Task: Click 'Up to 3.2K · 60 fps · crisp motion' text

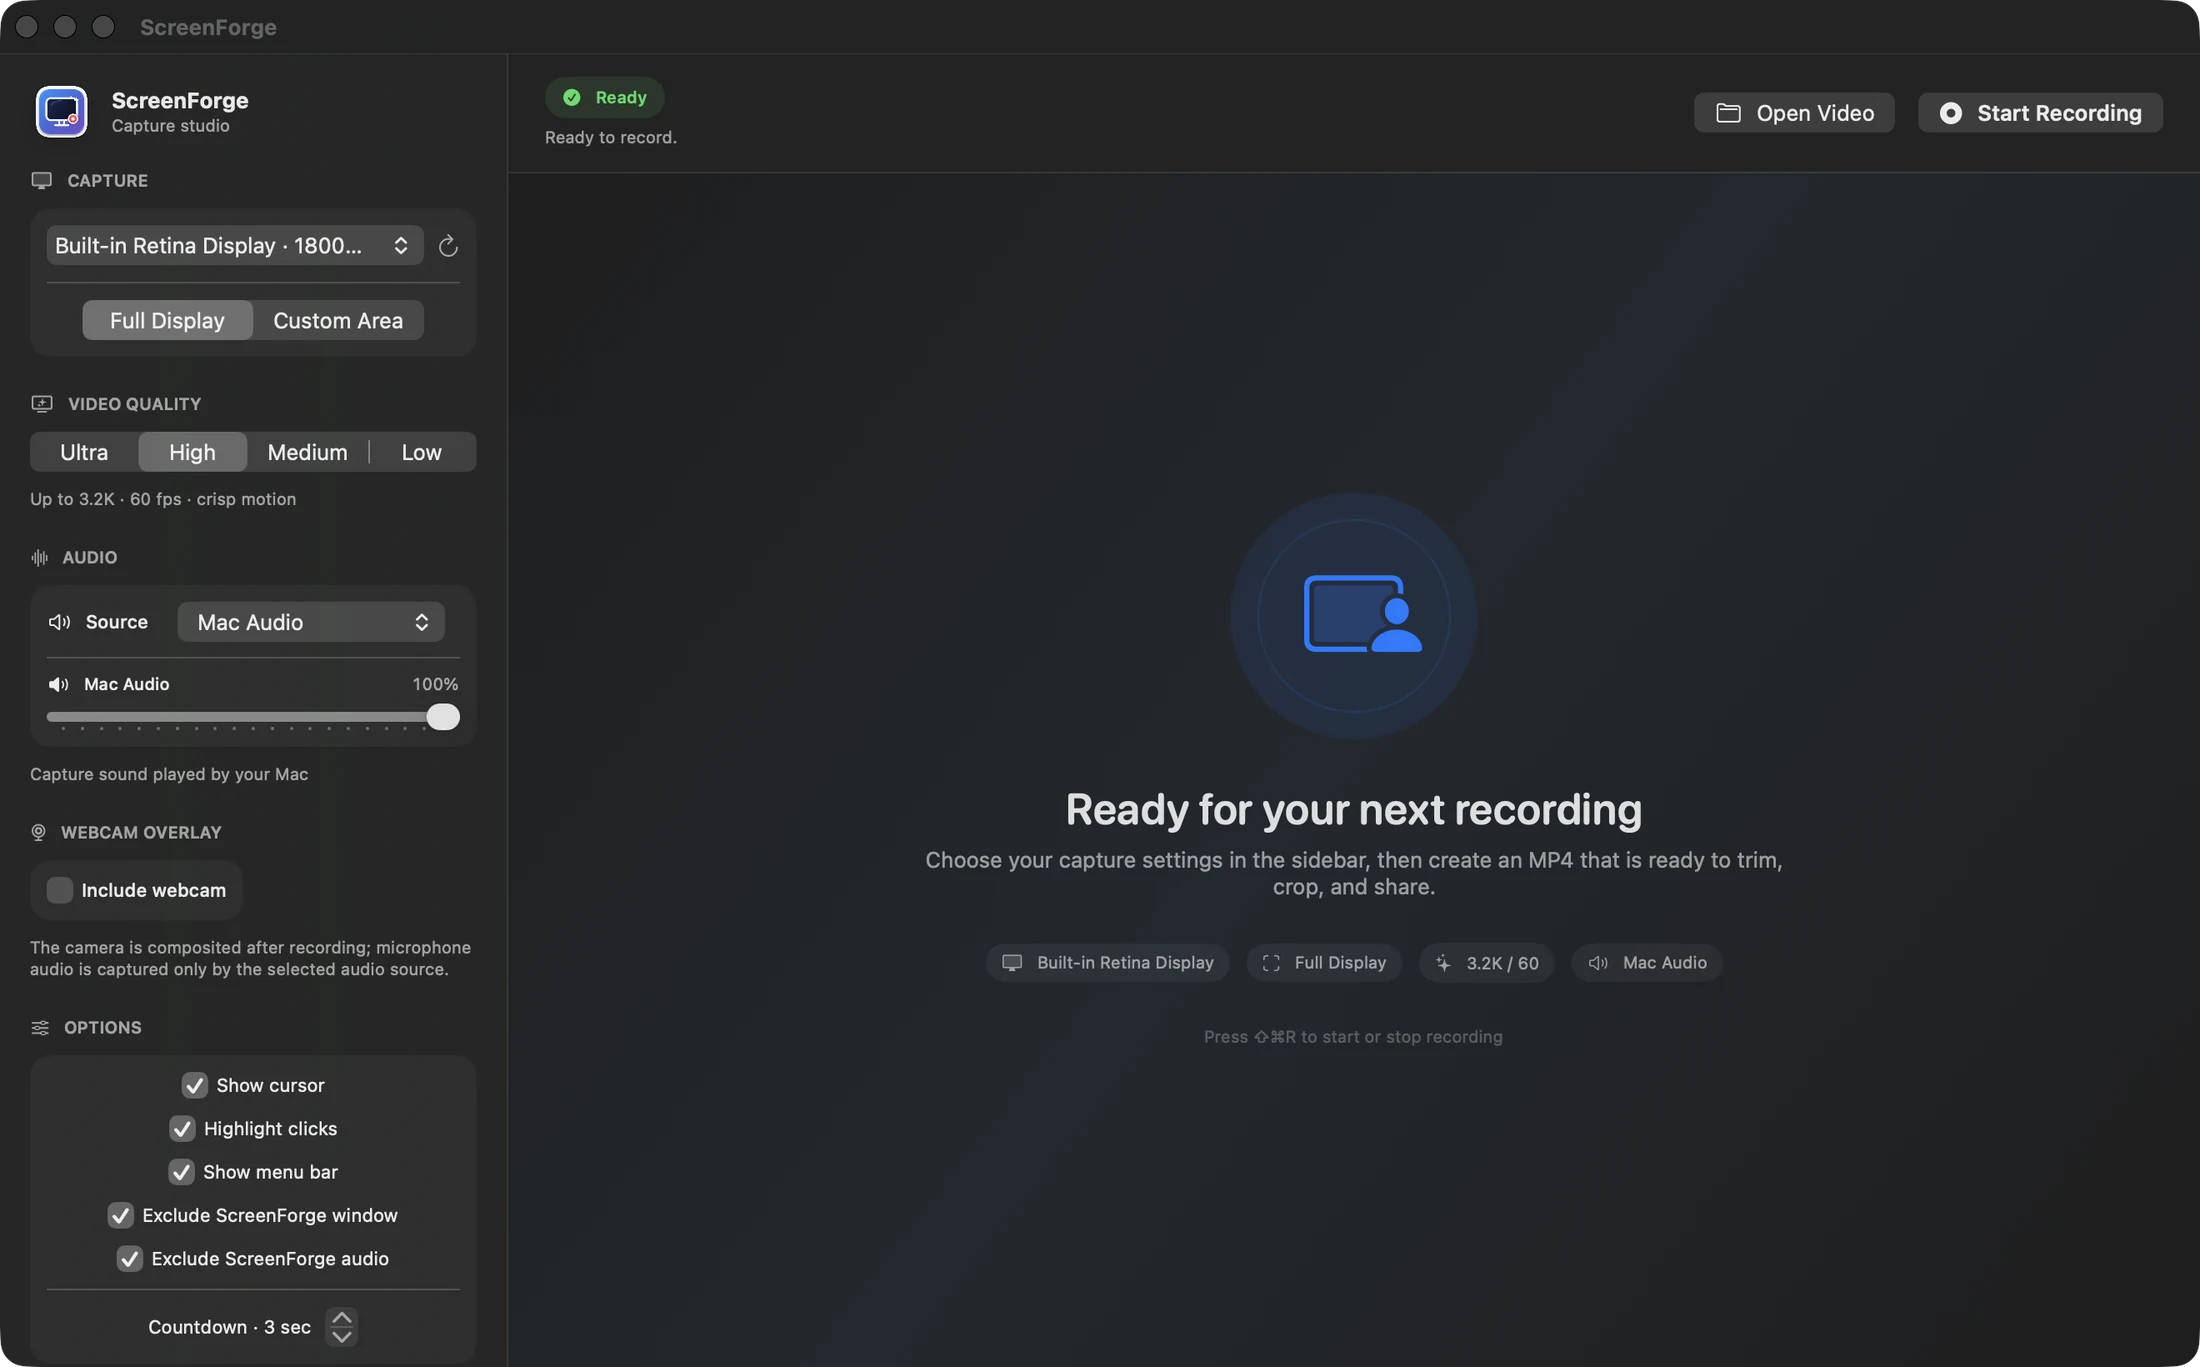Action: (x=163, y=499)
